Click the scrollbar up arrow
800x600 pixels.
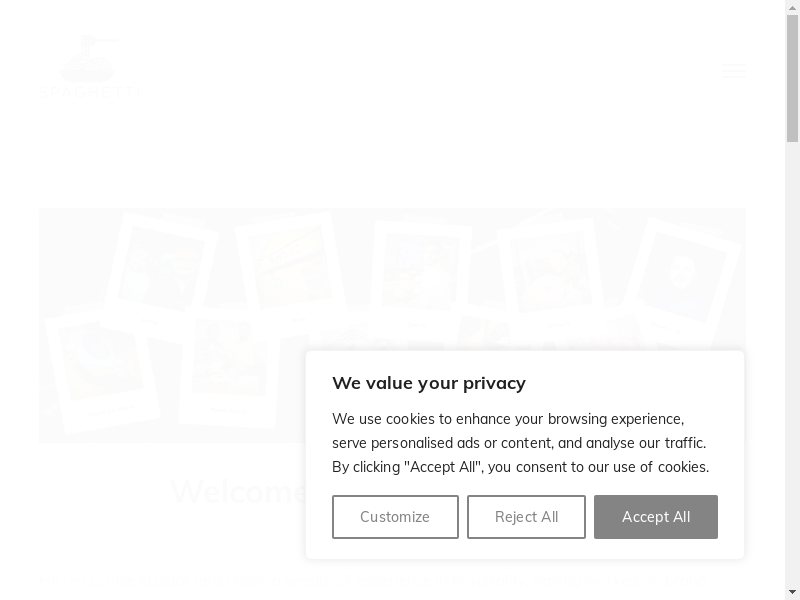(x=792, y=8)
